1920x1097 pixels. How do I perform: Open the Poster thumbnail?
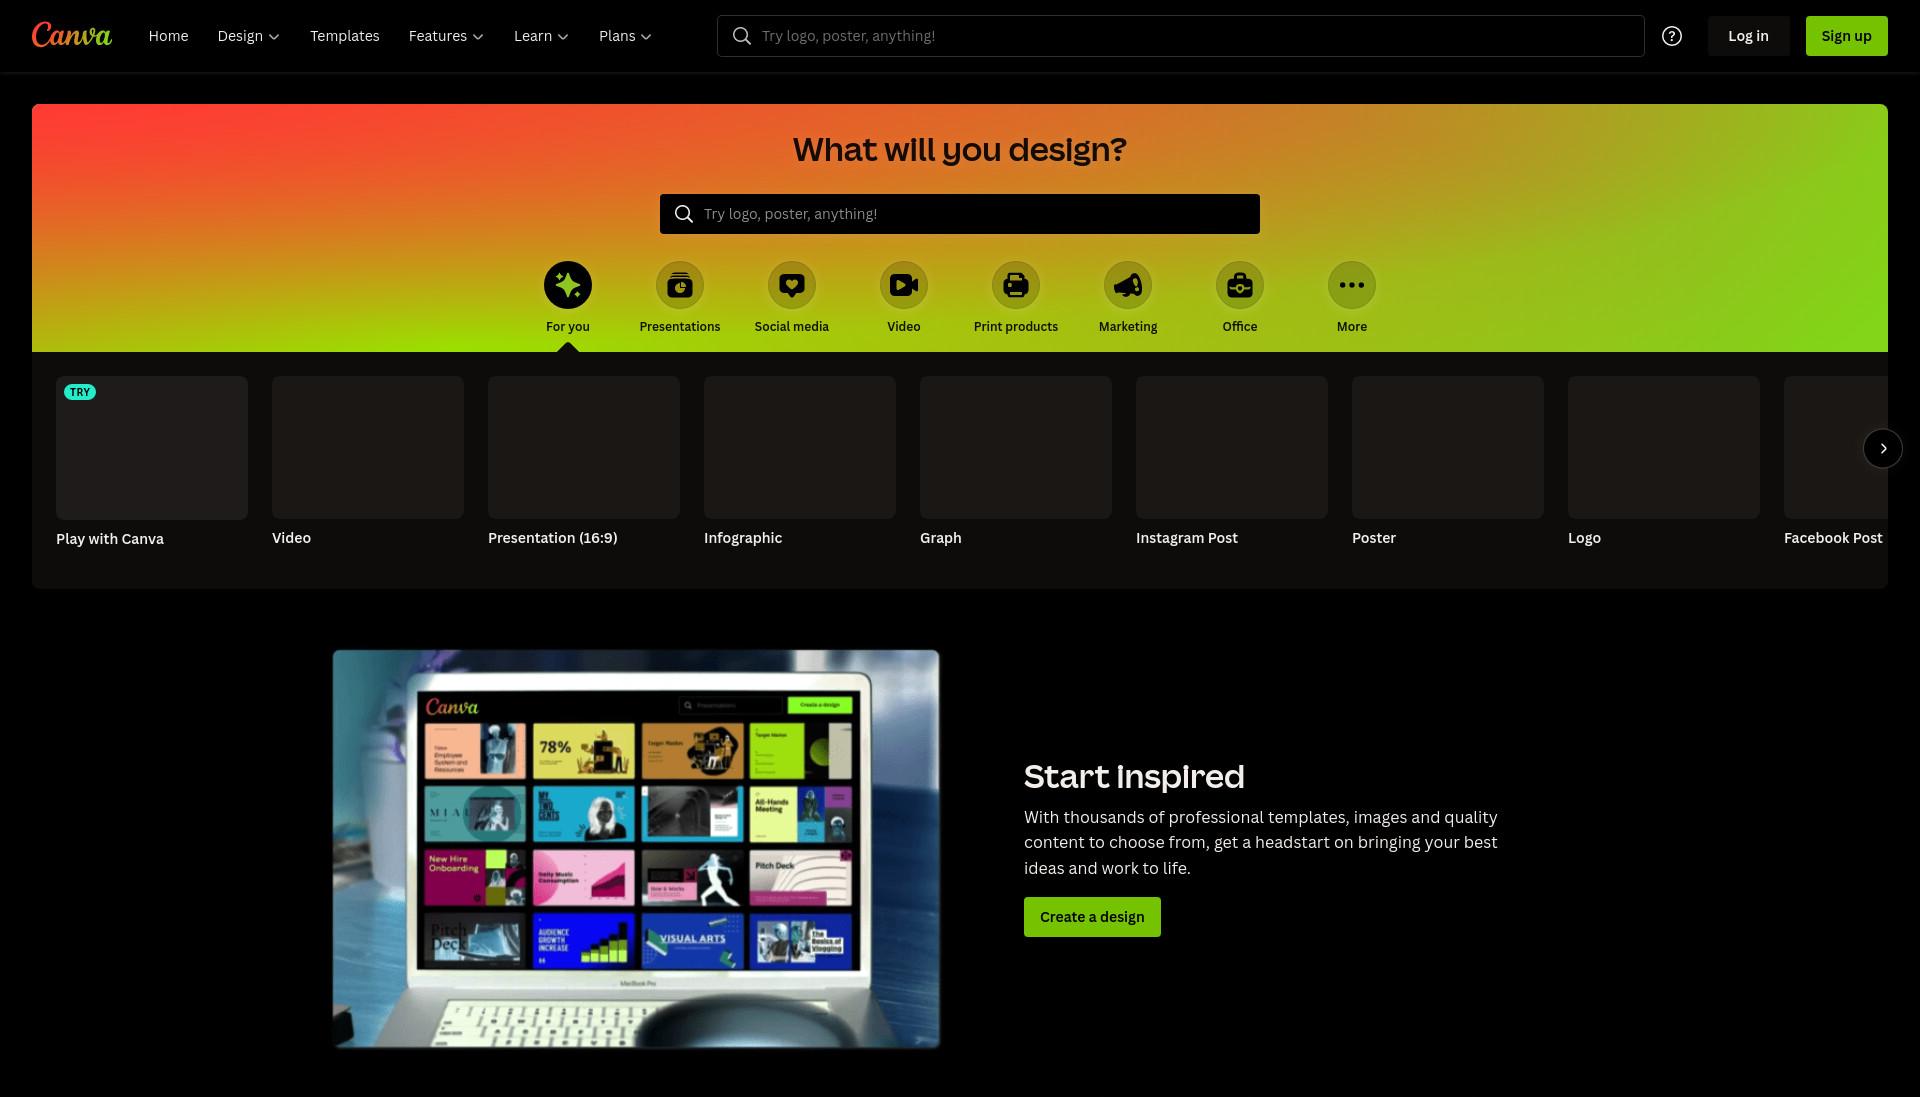pos(1448,447)
